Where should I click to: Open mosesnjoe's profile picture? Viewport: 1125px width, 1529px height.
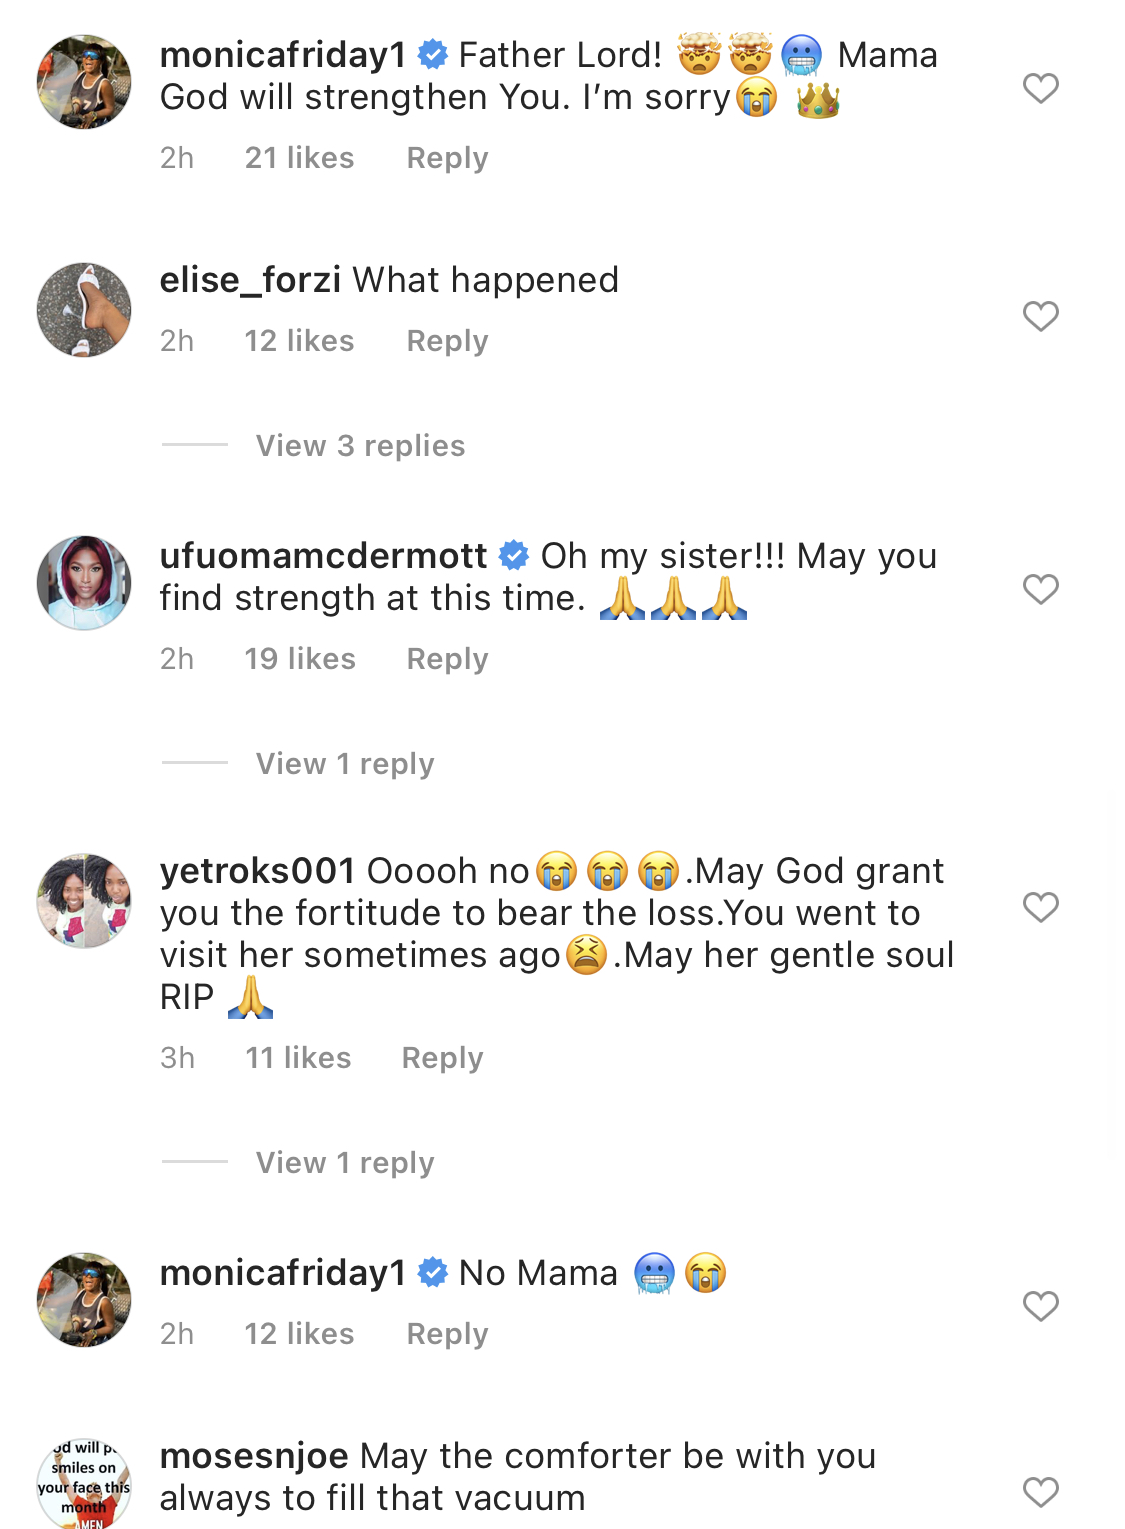[x=84, y=1484]
